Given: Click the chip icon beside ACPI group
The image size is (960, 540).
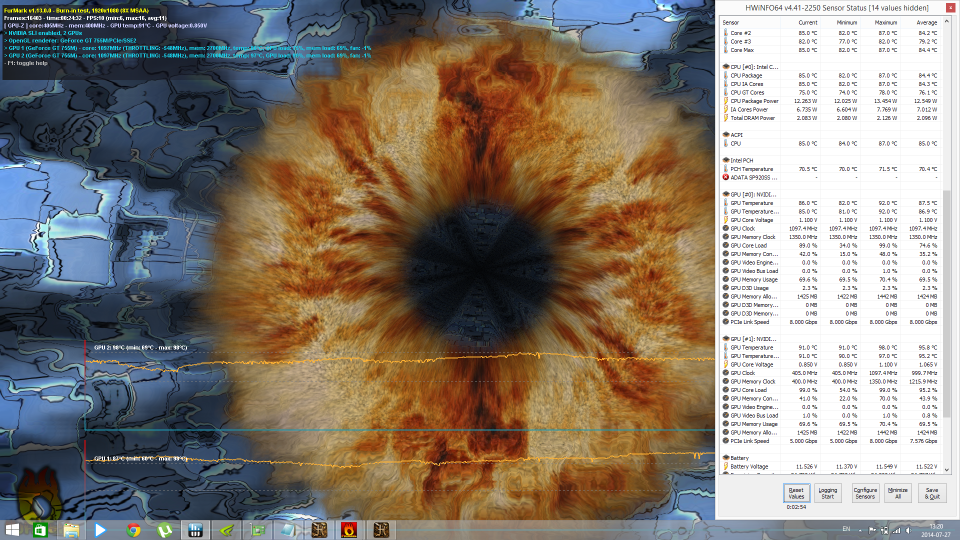Looking at the screenshot, I should point(726,135).
